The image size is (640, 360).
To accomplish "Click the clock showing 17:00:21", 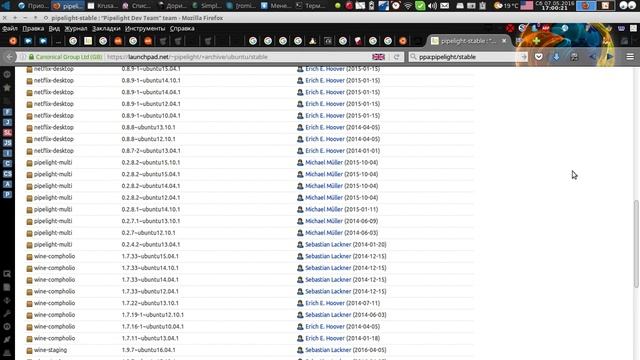I will click(555, 8).
